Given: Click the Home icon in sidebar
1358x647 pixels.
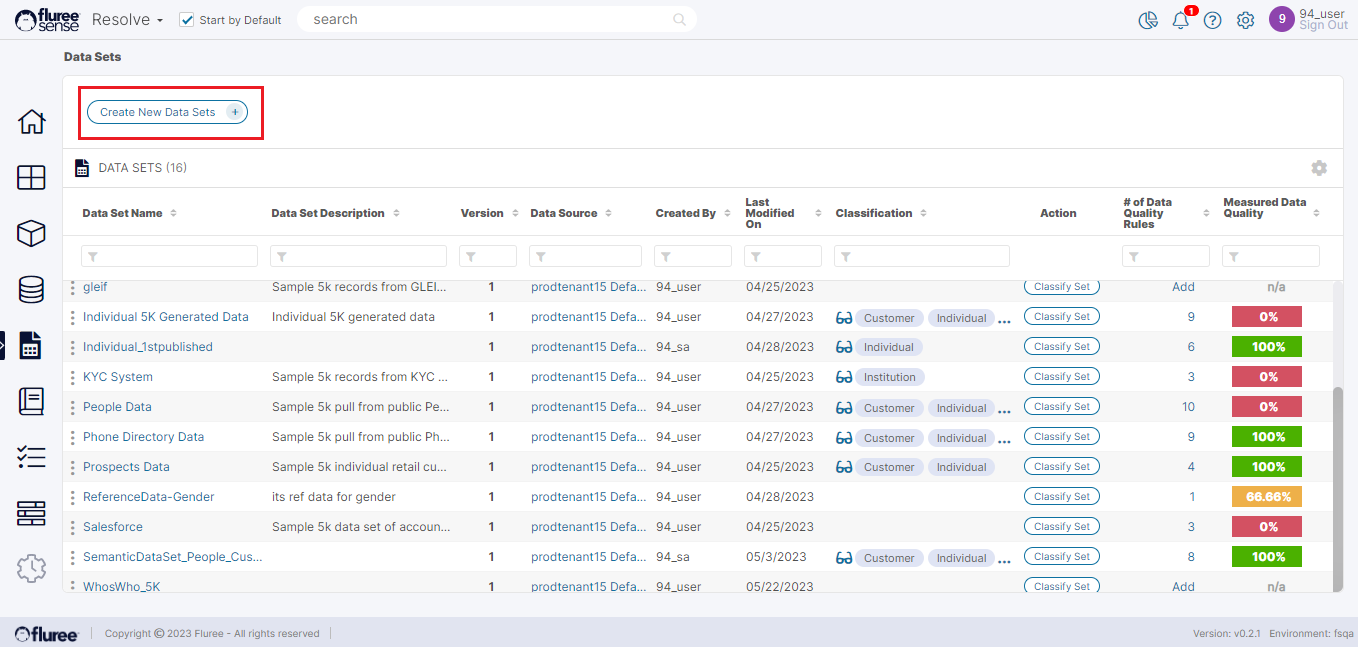Looking at the screenshot, I should click(31, 122).
